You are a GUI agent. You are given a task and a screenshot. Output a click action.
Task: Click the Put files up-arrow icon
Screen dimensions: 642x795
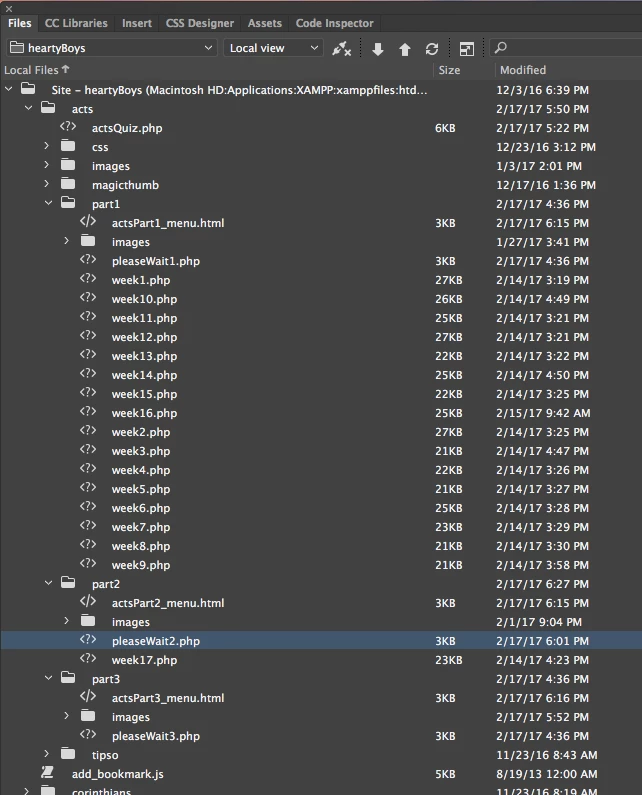(405, 49)
